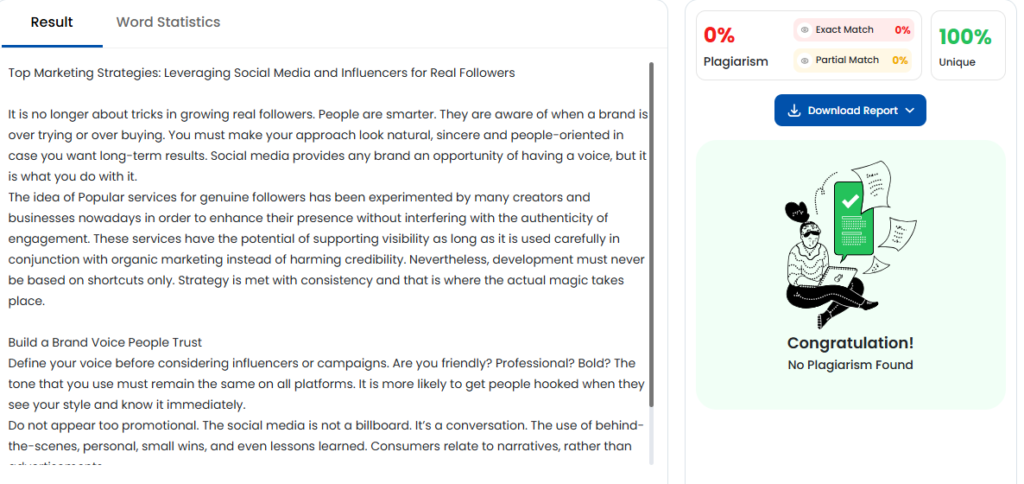The image size is (1024, 484).
Task: Click the download arrow icon on the report button
Action: [794, 111]
